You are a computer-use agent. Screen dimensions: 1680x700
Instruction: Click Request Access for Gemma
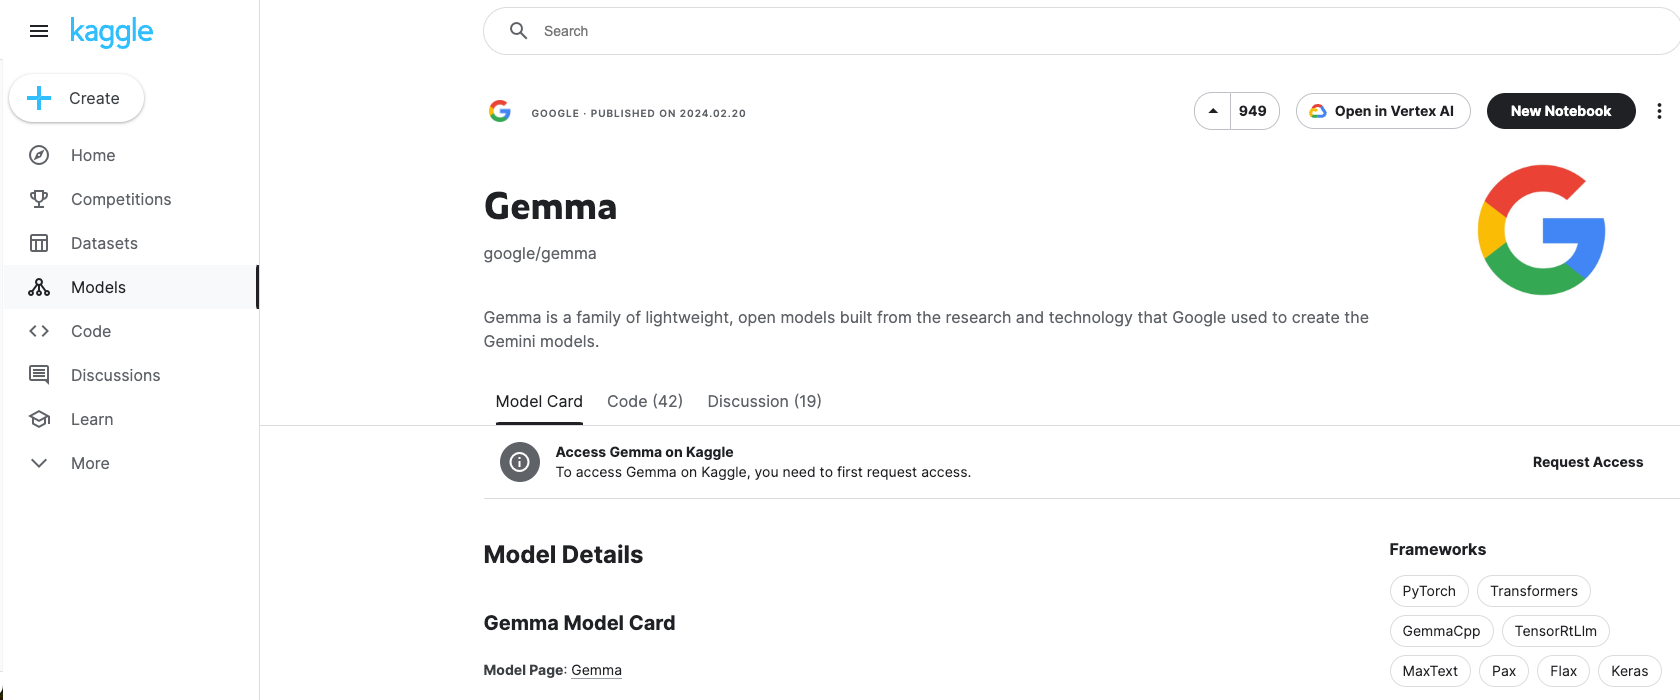[1587, 462]
